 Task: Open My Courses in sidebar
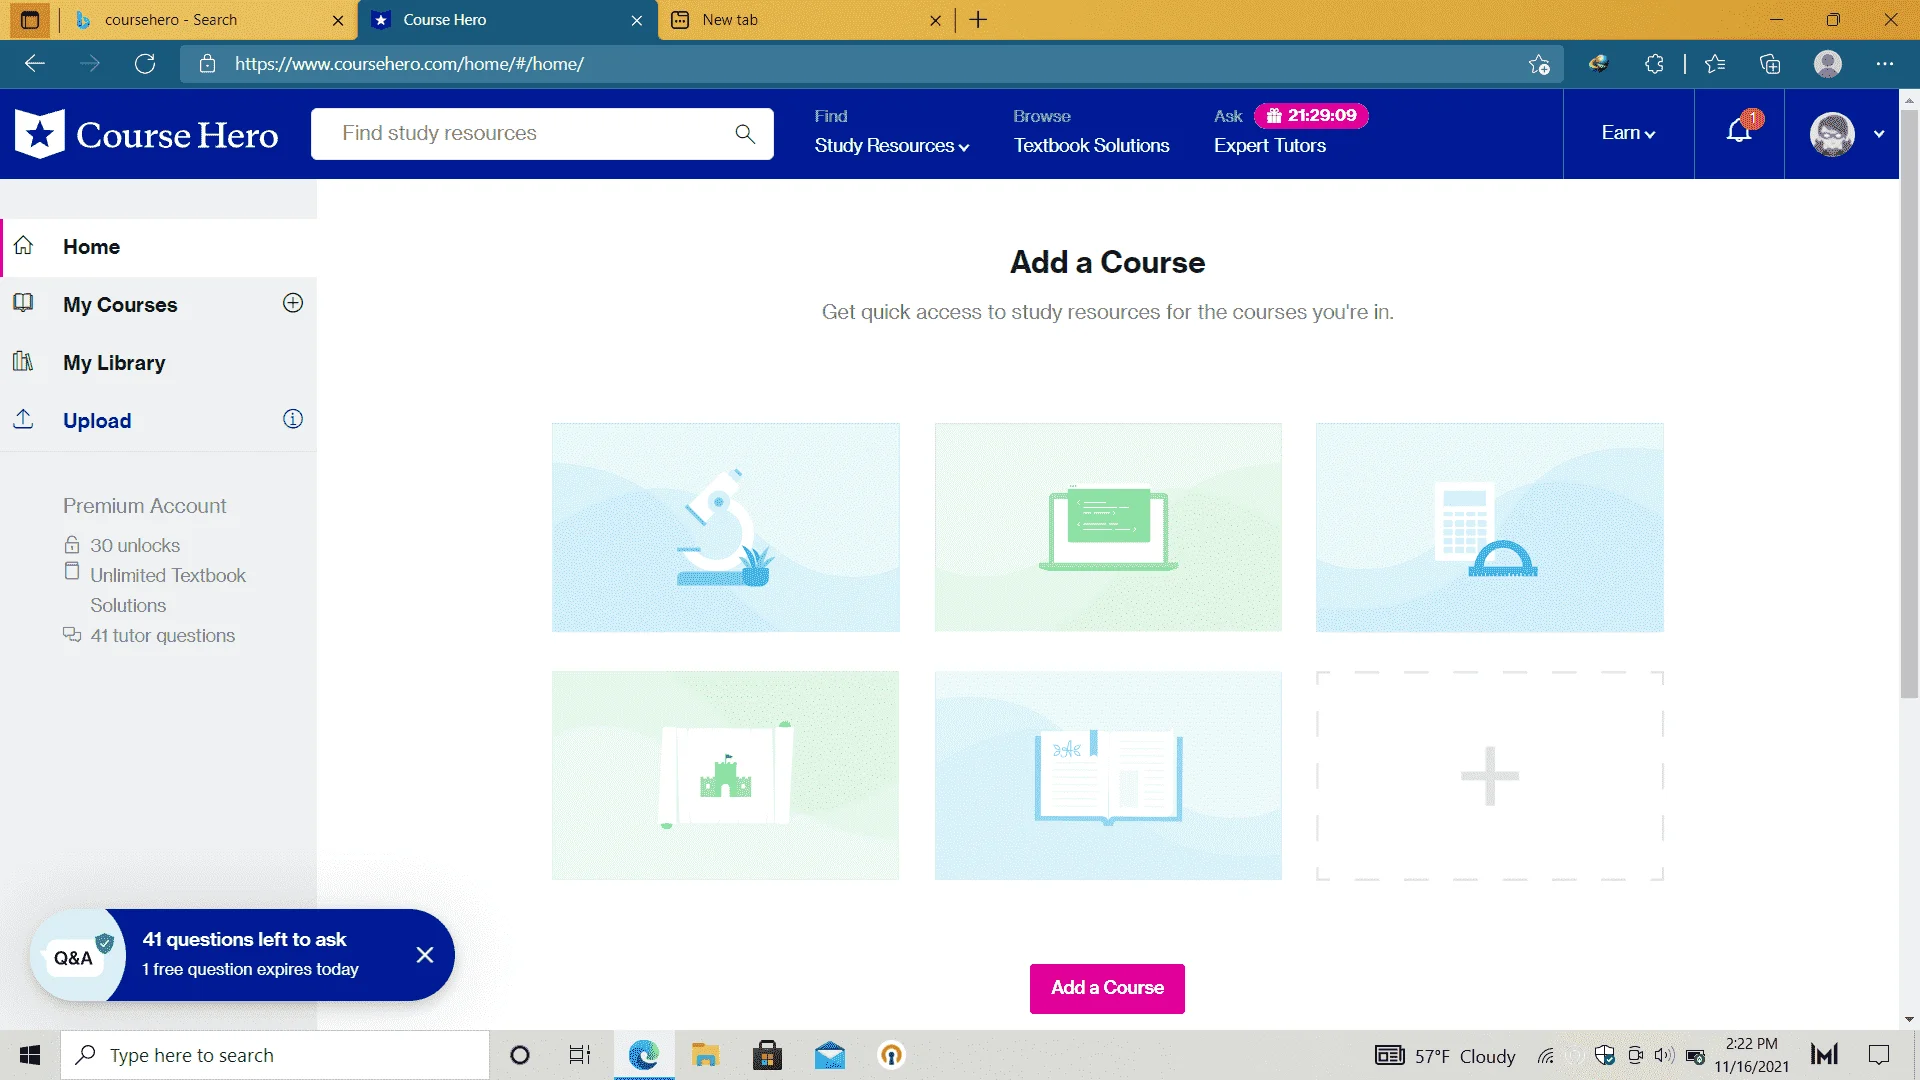pyautogui.click(x=120, y=305)
